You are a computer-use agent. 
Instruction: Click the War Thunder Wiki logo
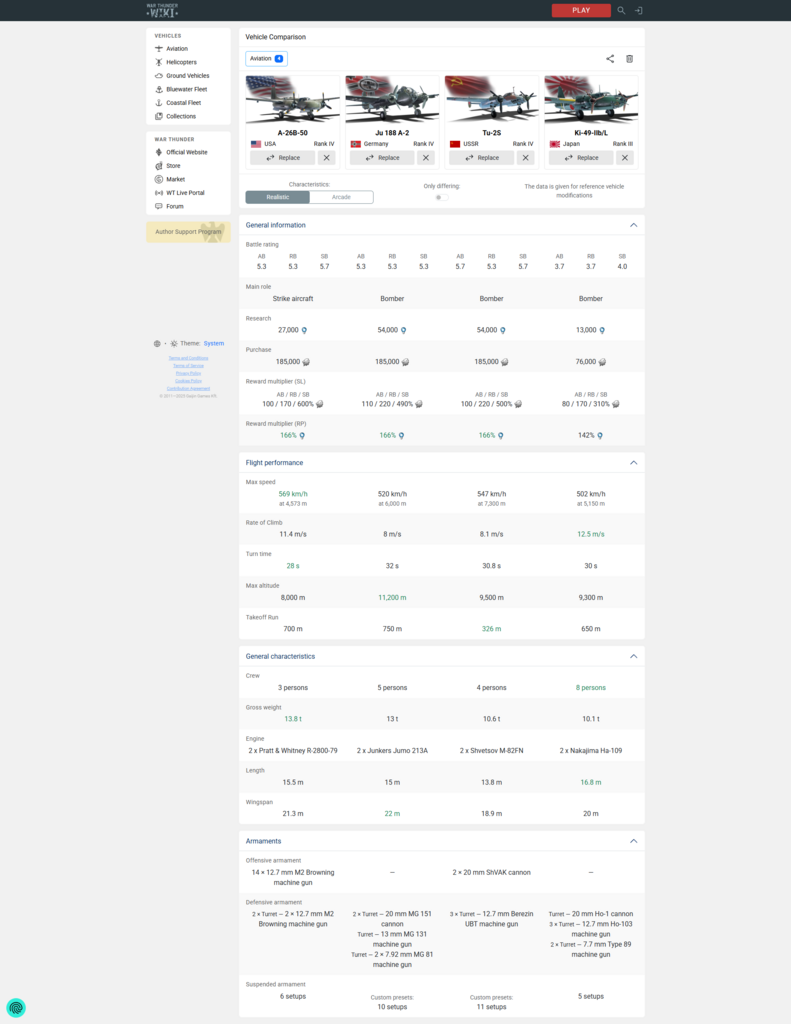162,10
